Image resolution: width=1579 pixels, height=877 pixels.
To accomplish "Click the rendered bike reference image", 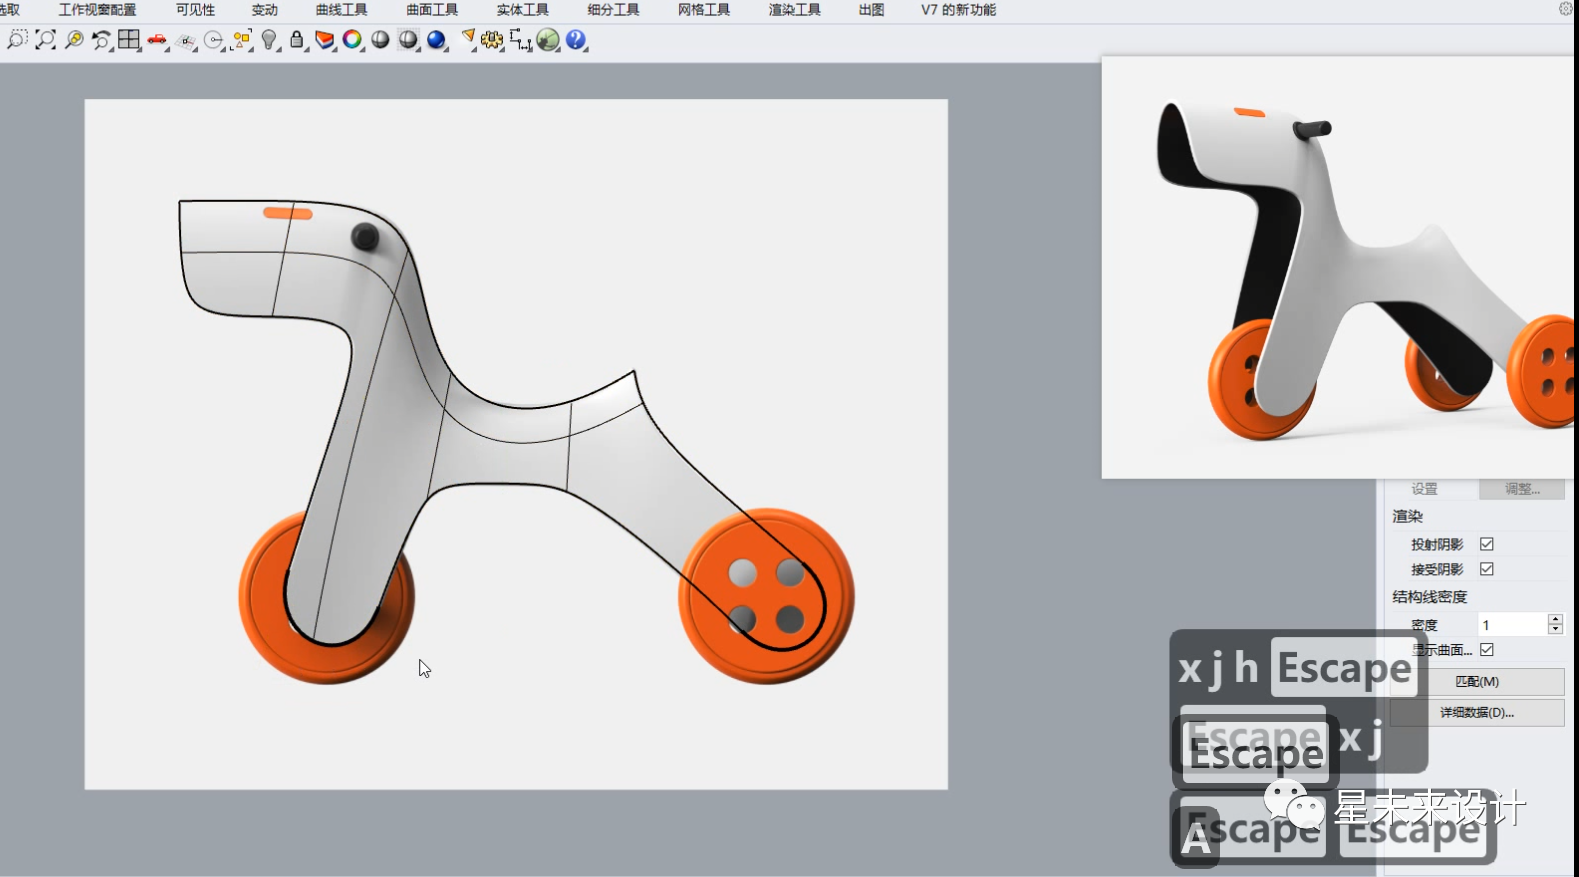I will point(1340,267).
